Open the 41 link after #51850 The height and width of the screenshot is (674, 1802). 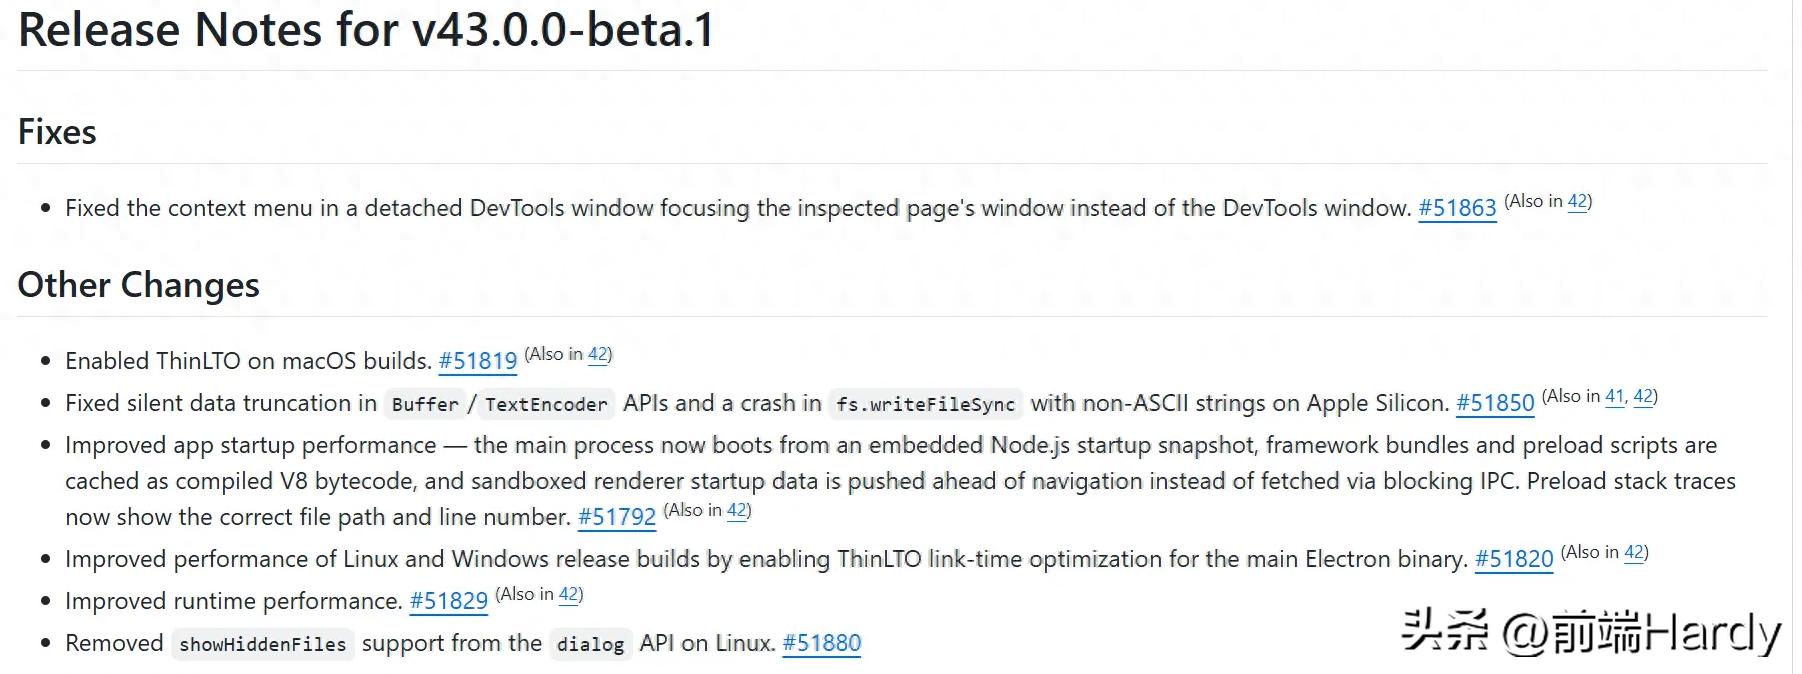click(x=1614, y=396)
